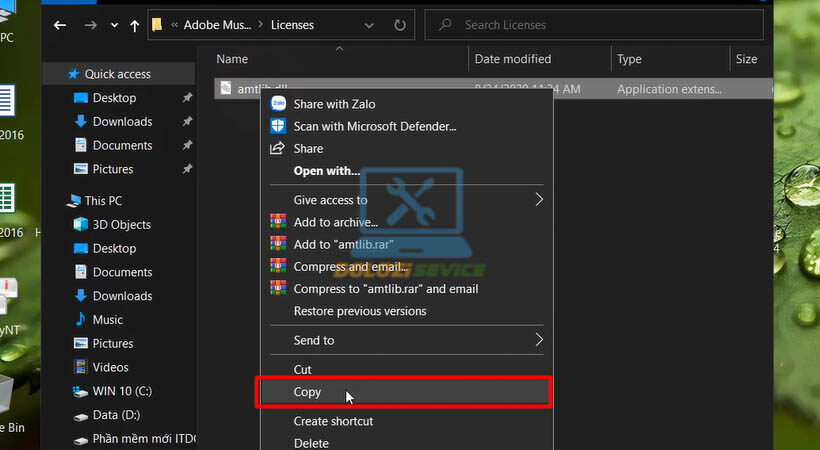Select Open with... in context menu

pyautogui.click(x=326, y=171)
